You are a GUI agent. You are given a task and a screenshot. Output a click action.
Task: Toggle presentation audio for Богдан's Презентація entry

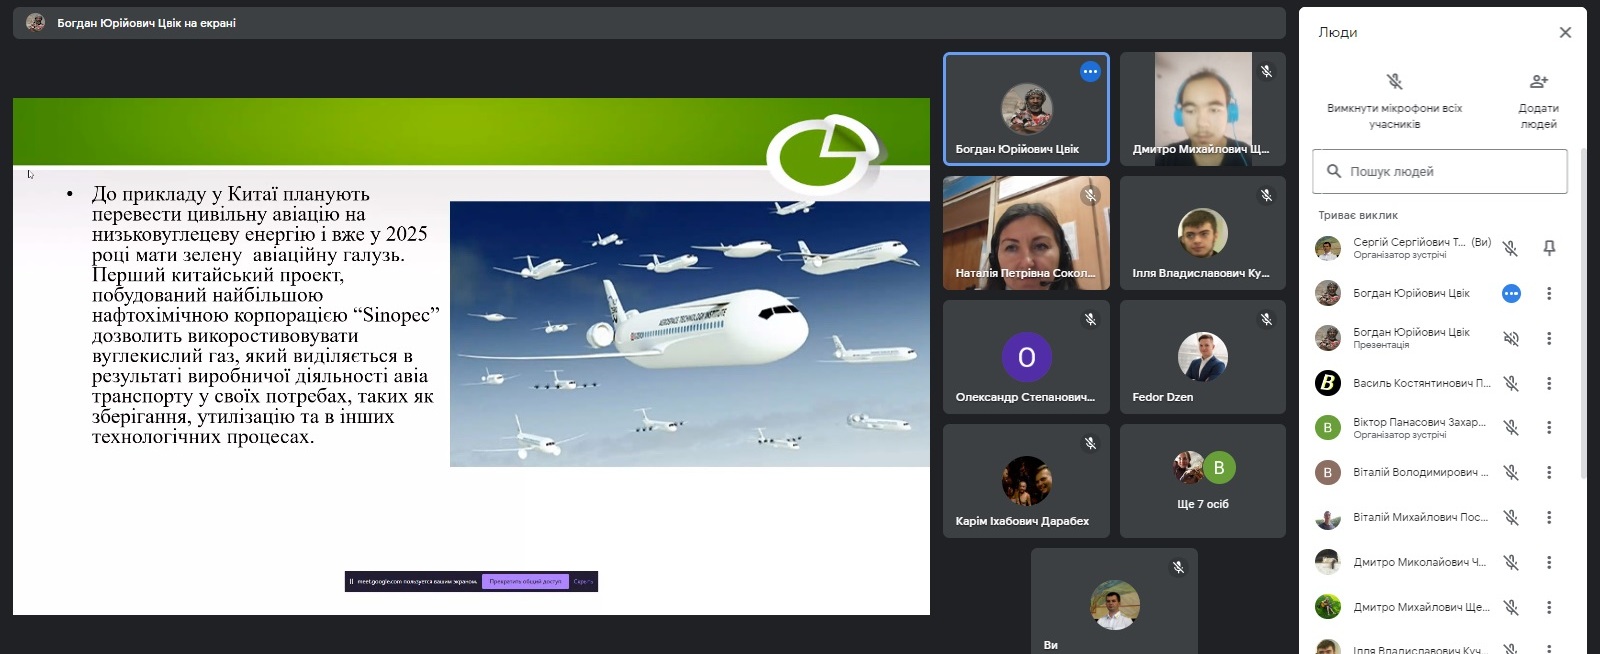pyautogui.click(x=1511, y=339)
